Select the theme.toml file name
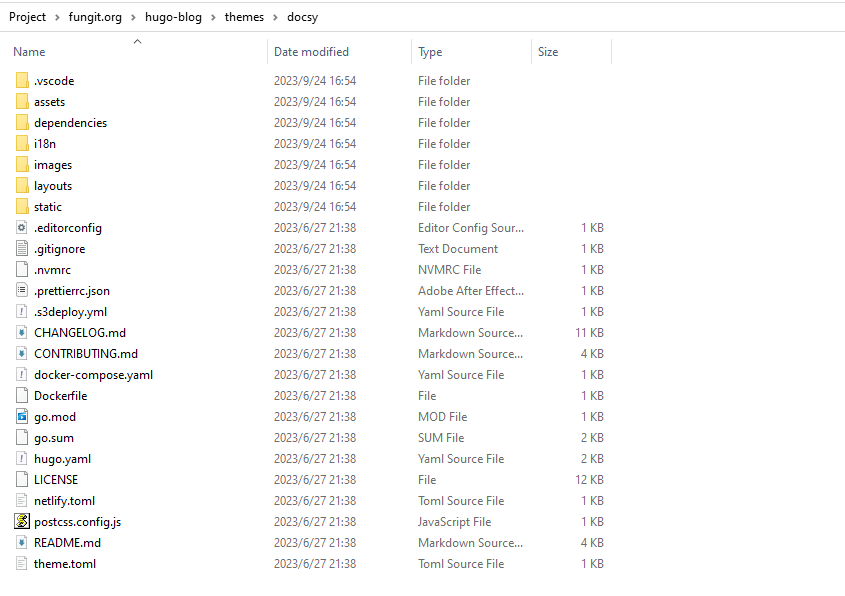This screenshot has width=845, height=596. pos(64,564)
